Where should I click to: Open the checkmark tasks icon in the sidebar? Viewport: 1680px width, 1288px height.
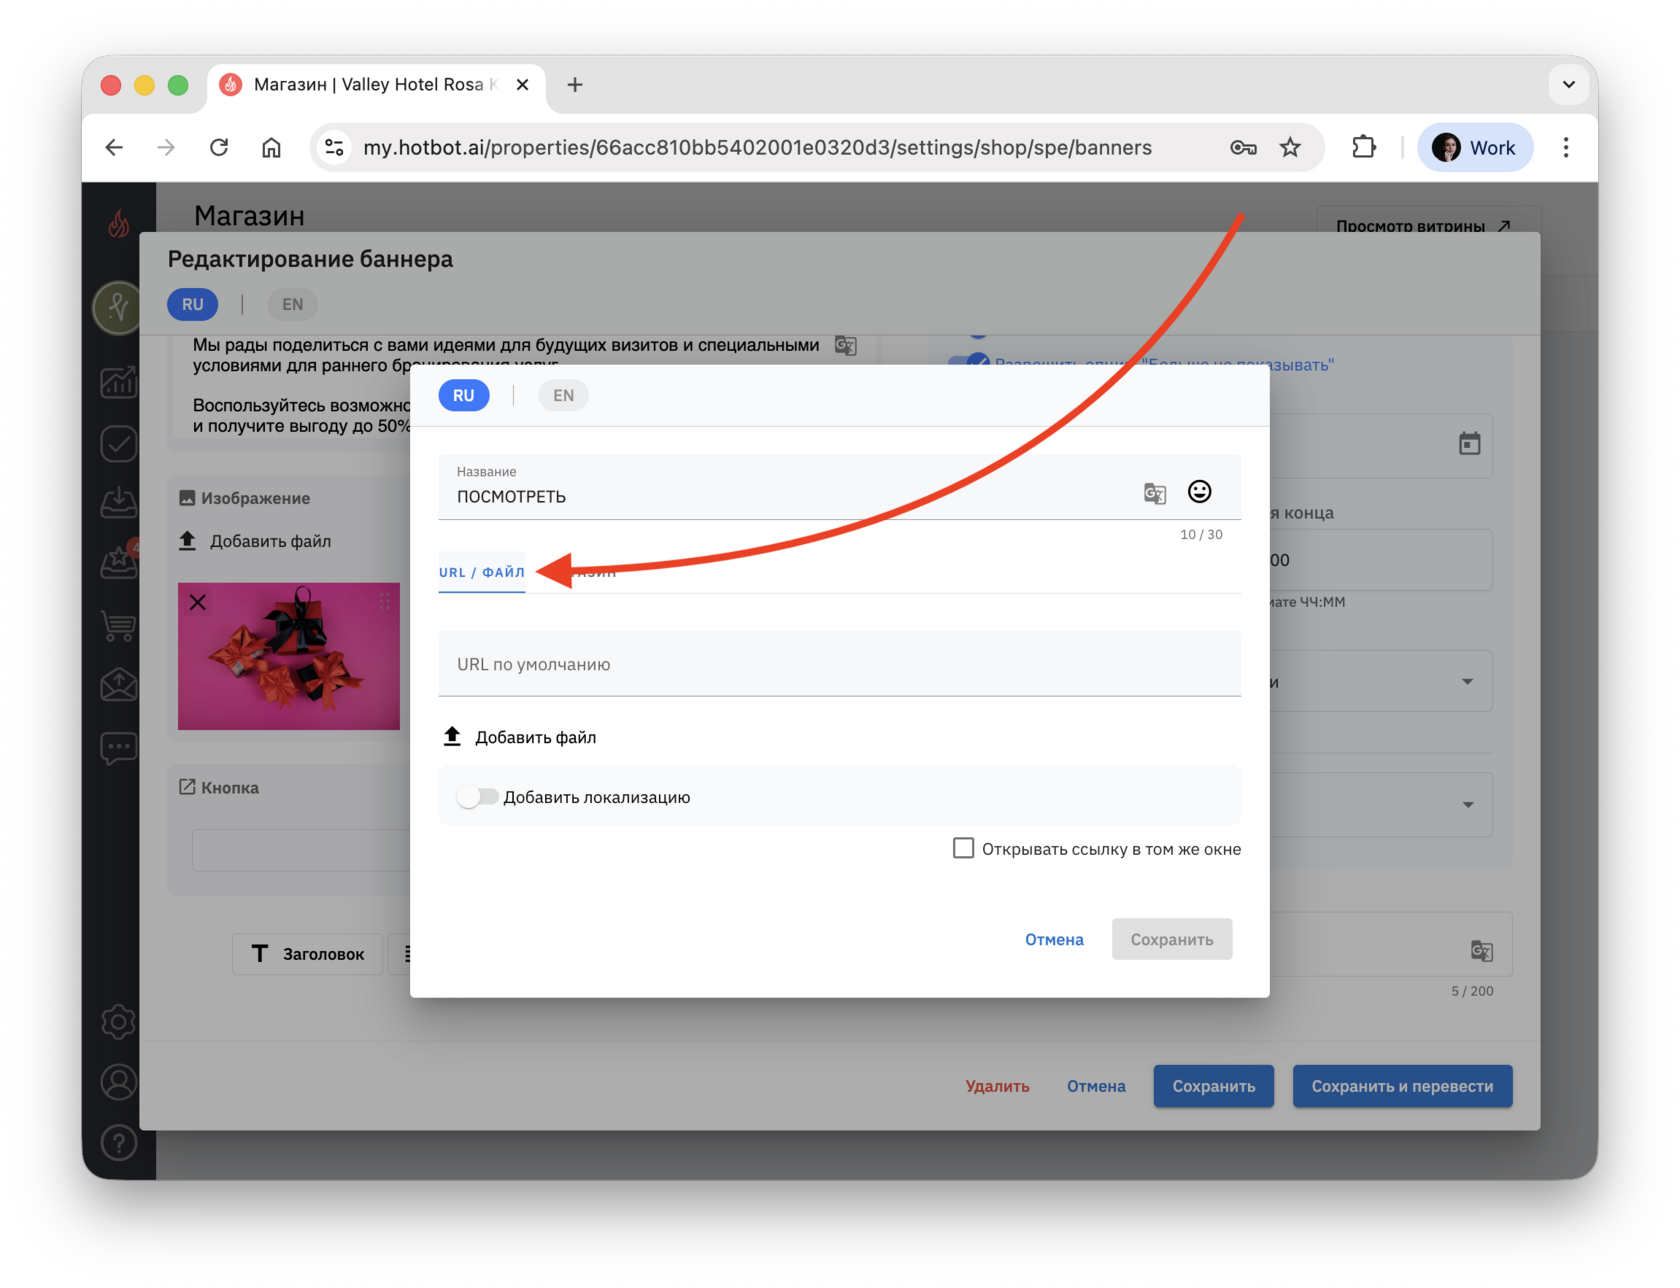119,443
